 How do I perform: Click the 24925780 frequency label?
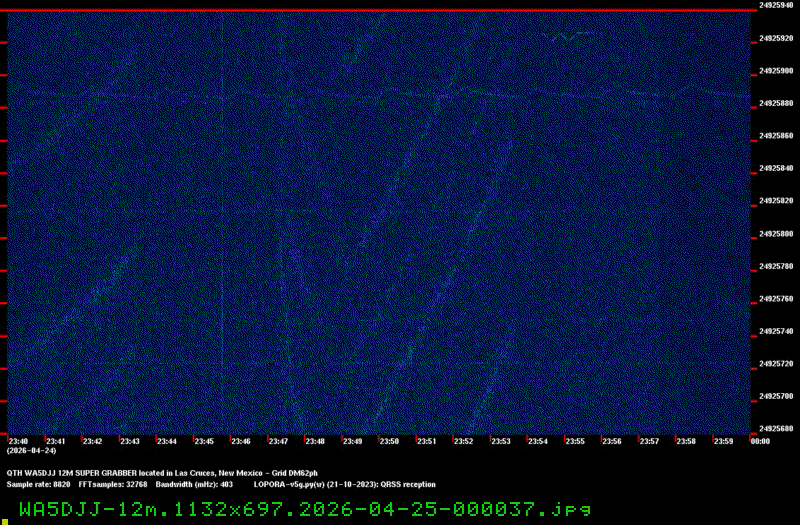coord(776,266)
